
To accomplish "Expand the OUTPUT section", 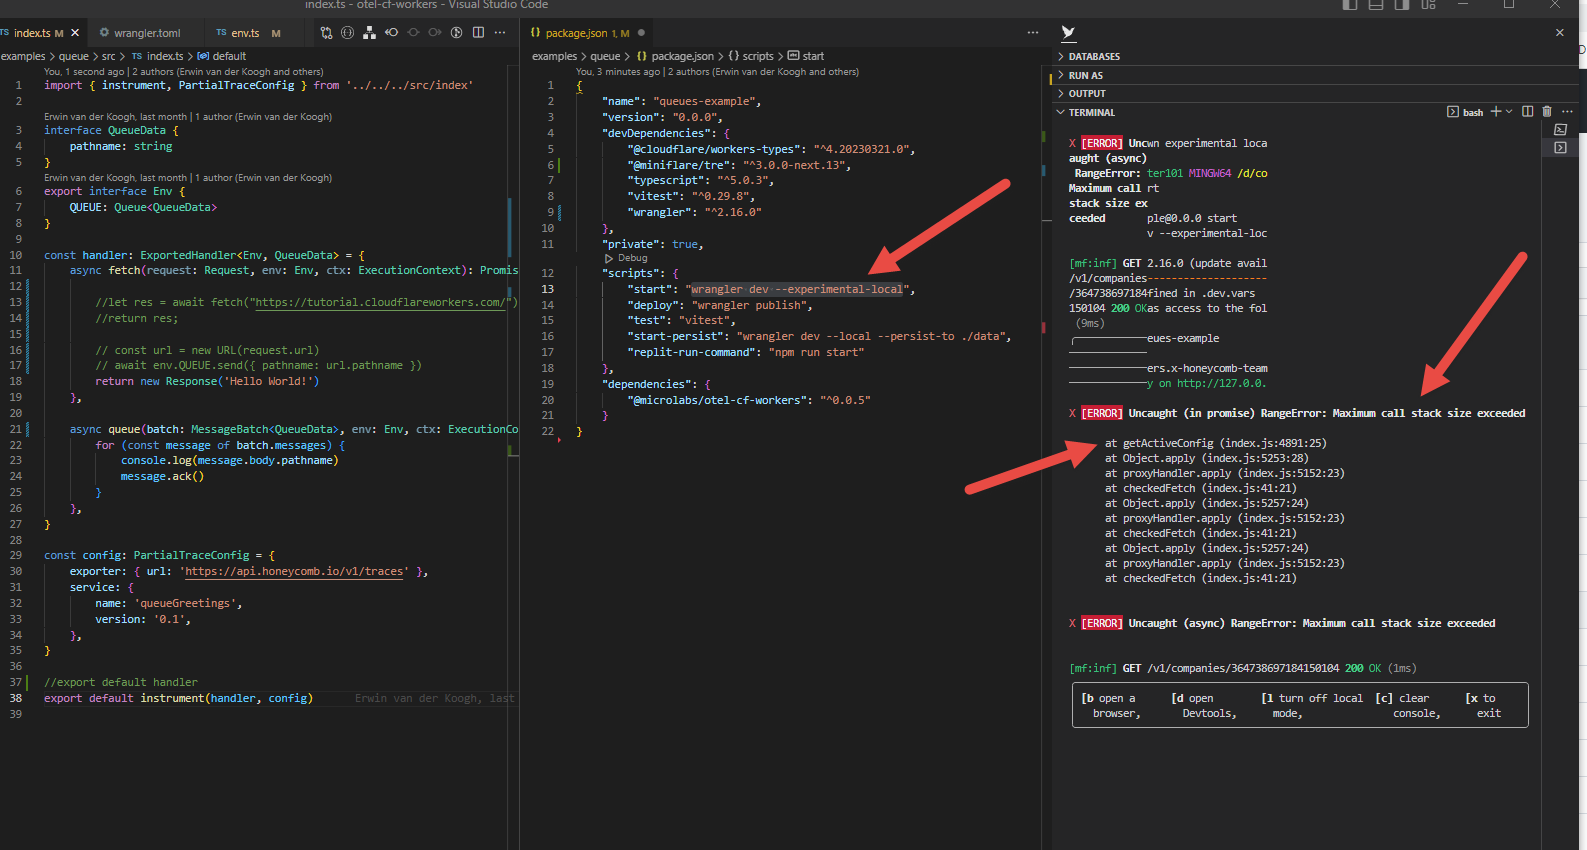I will [x=1086, y=94].
